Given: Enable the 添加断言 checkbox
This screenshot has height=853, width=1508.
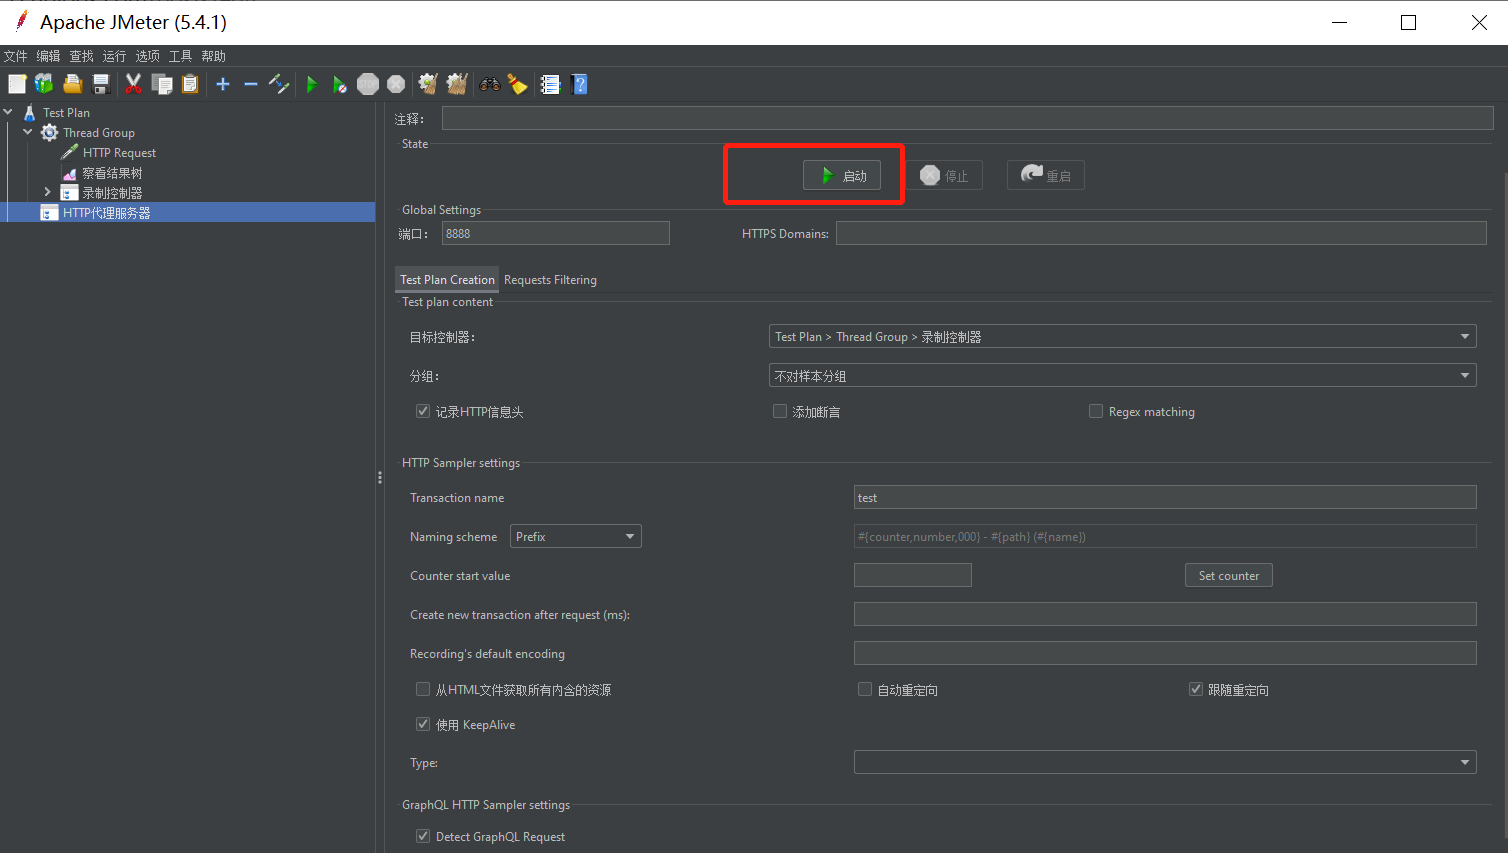Looking at the screenshot, I should [x=780, y=411].
